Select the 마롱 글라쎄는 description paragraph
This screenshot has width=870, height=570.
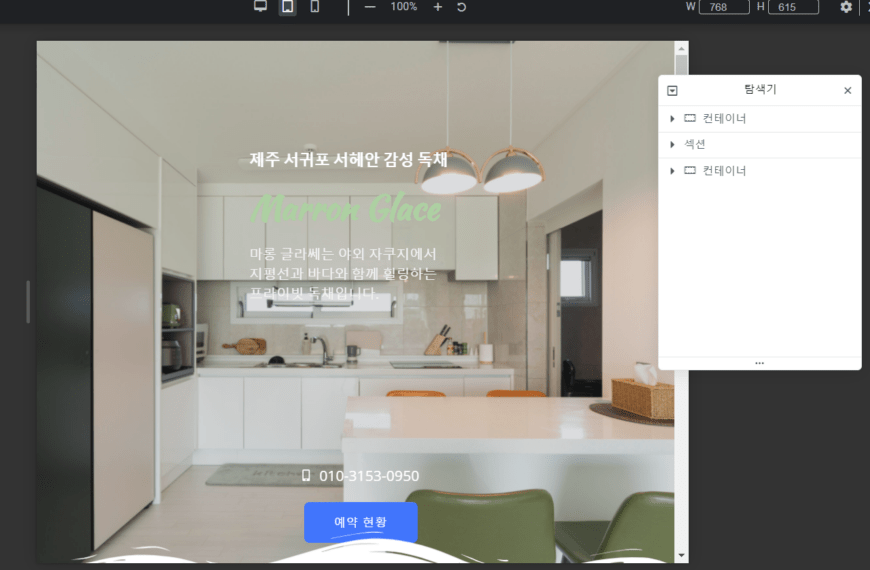(343, 273)
